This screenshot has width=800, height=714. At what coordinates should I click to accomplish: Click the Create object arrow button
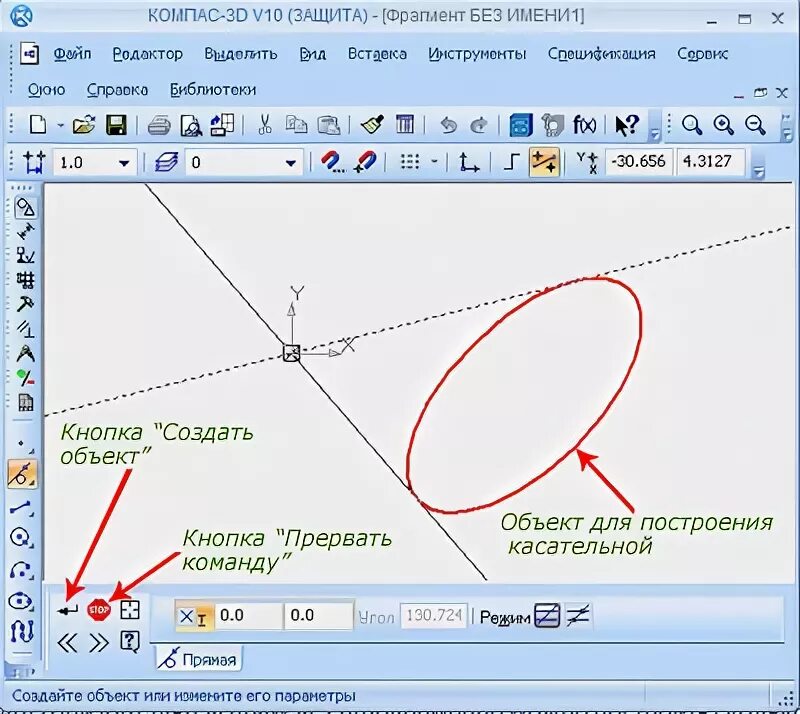pyautogui.click(x=67, y=609)
